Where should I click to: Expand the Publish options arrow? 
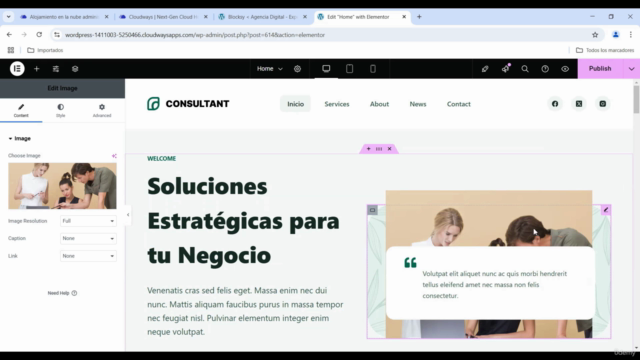631,69
